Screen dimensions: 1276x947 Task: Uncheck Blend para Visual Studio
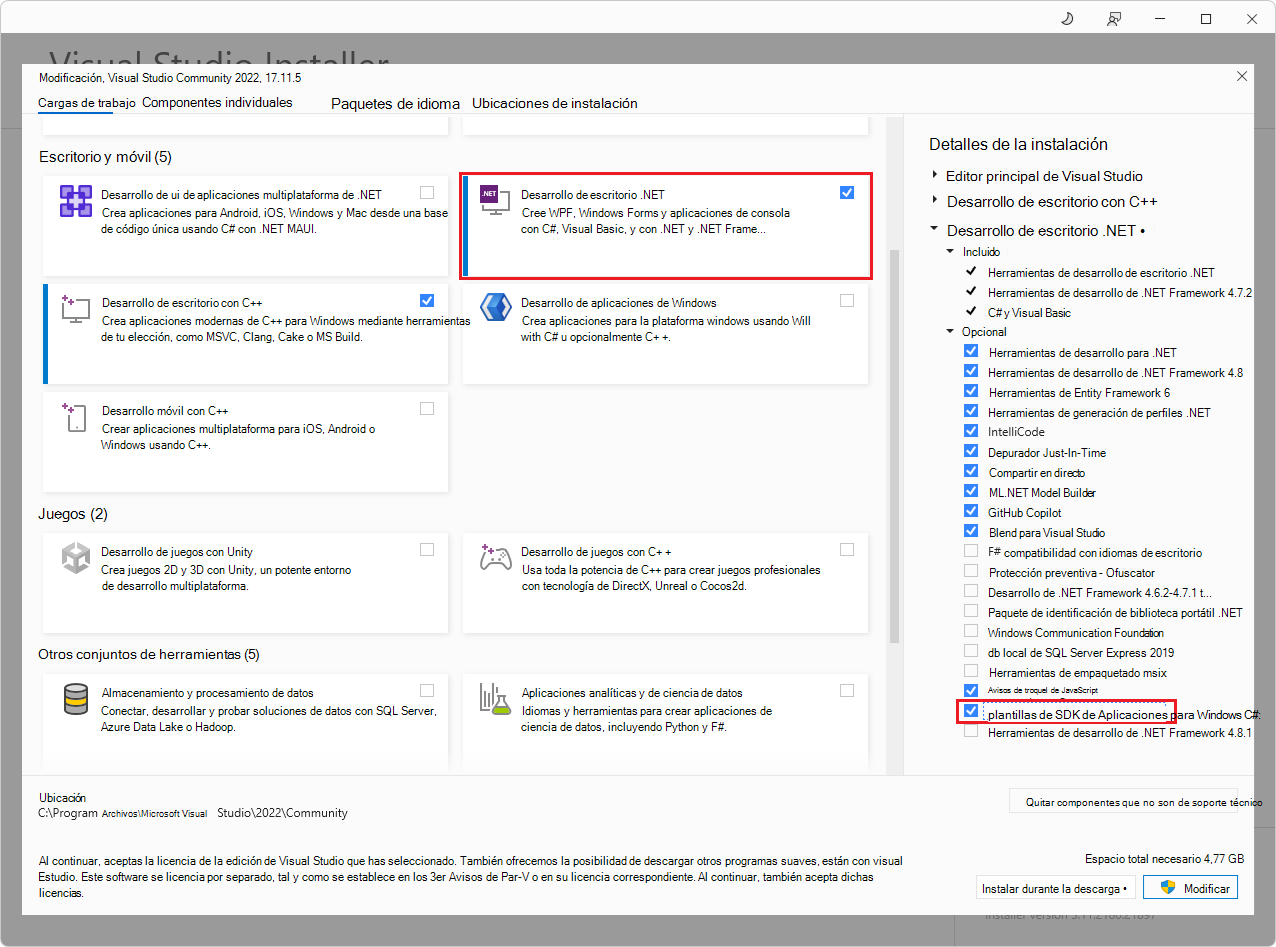coord(971,531)
